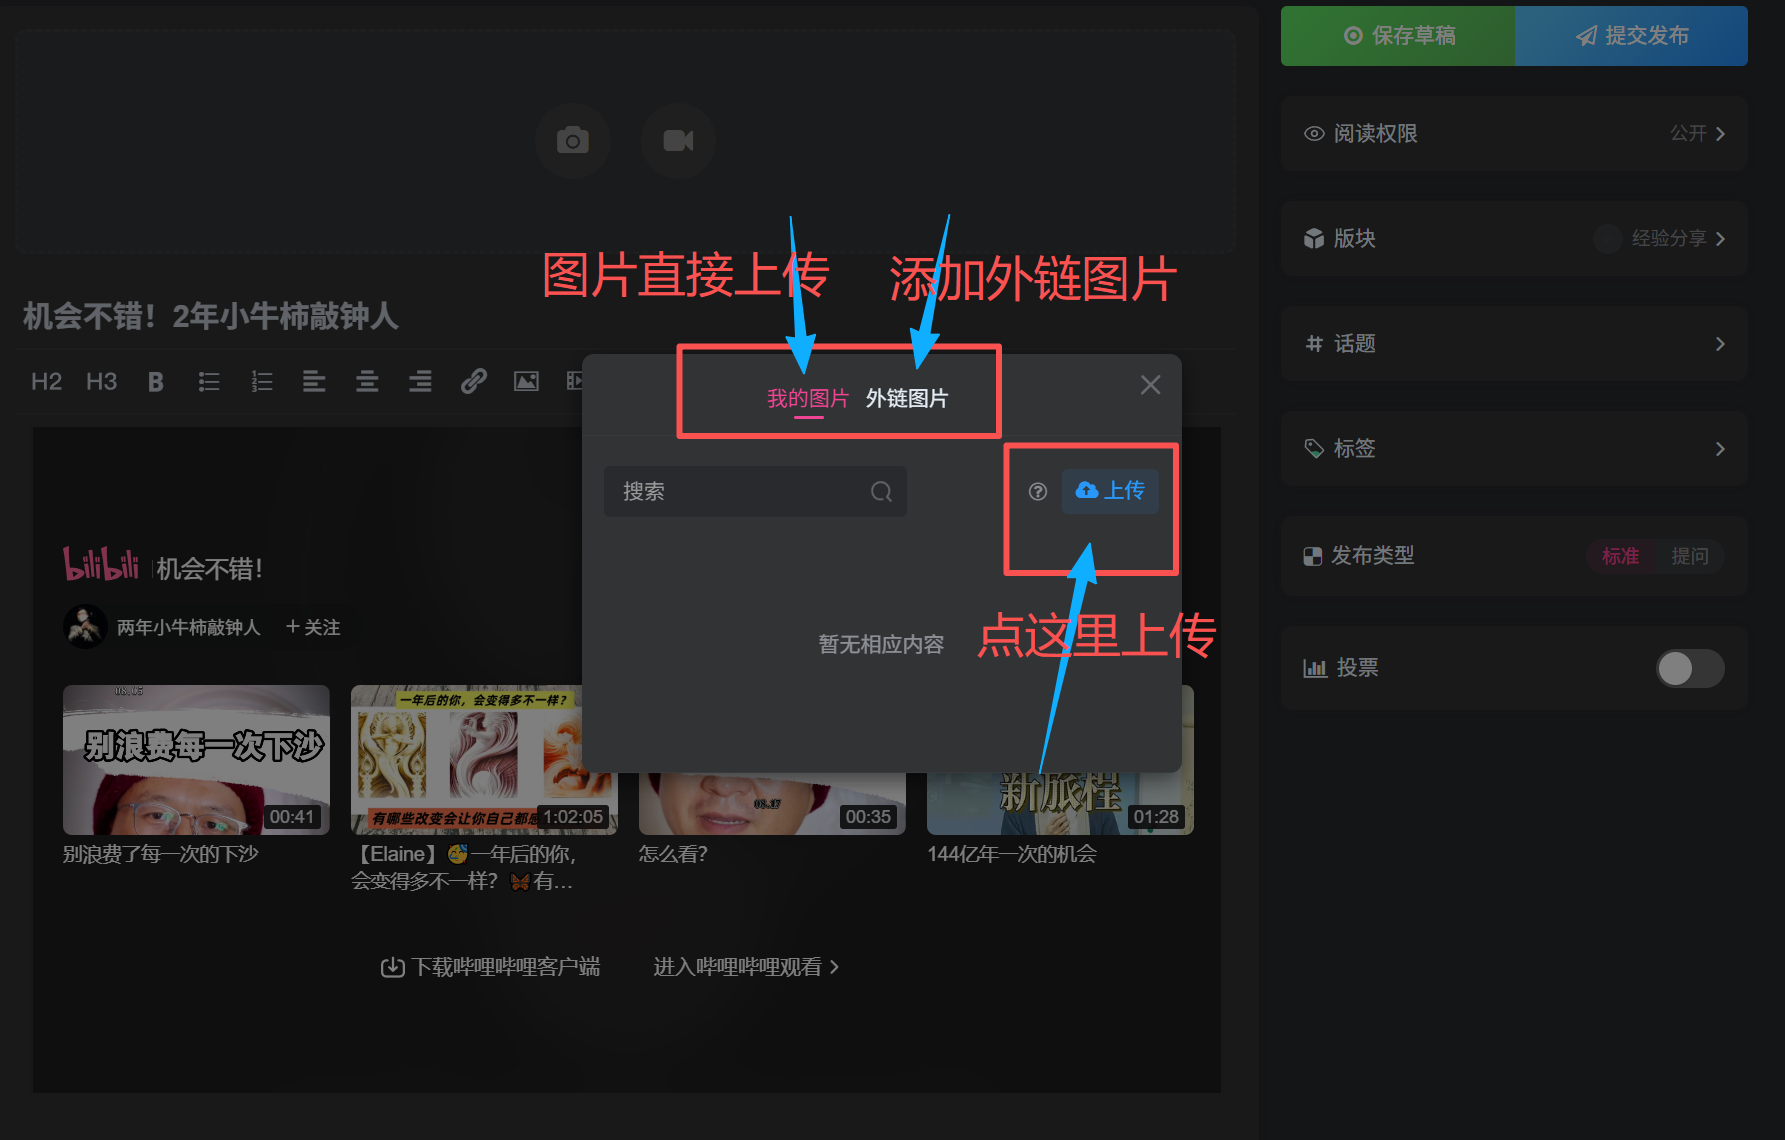The width and height of the screenshot is (1785, 1140).
Task: Insert a numbered list
Action: [262, 382]
